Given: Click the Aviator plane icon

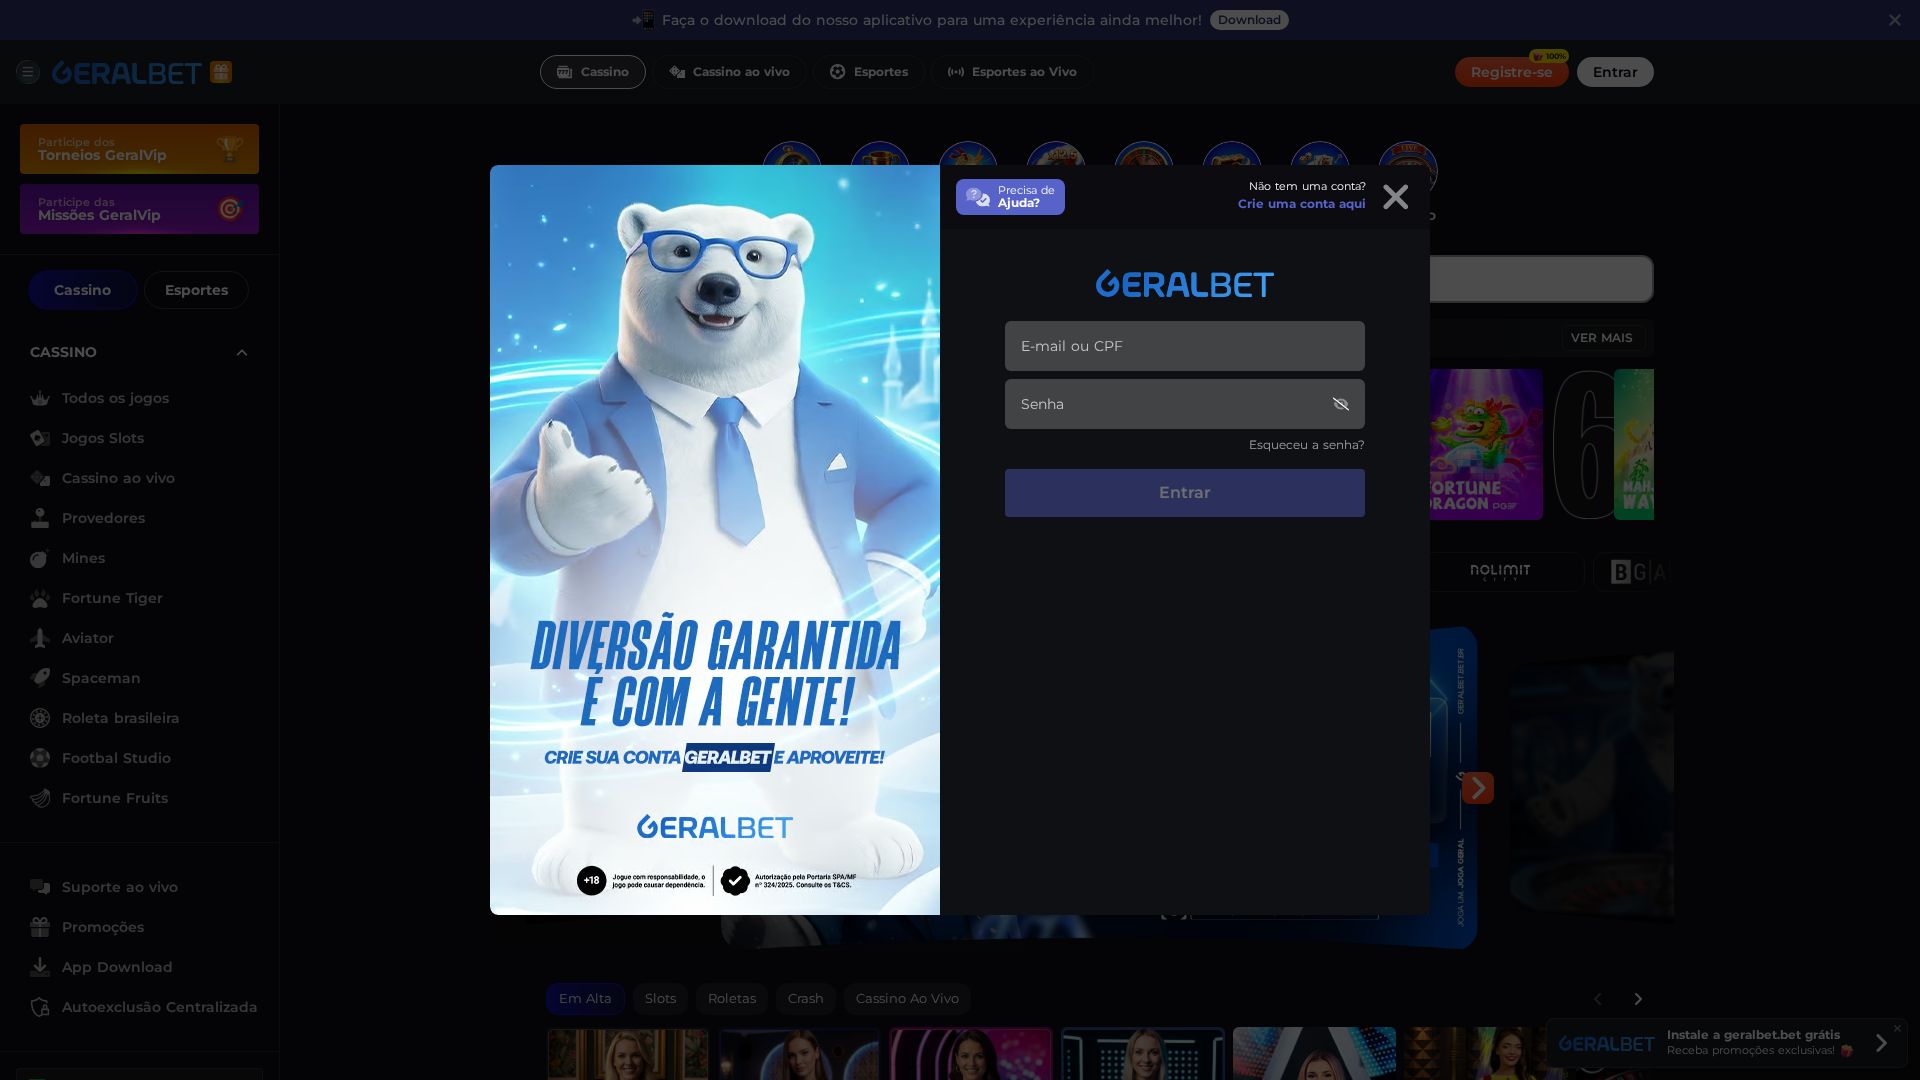Looking at the screenshot, I should 40,638.
